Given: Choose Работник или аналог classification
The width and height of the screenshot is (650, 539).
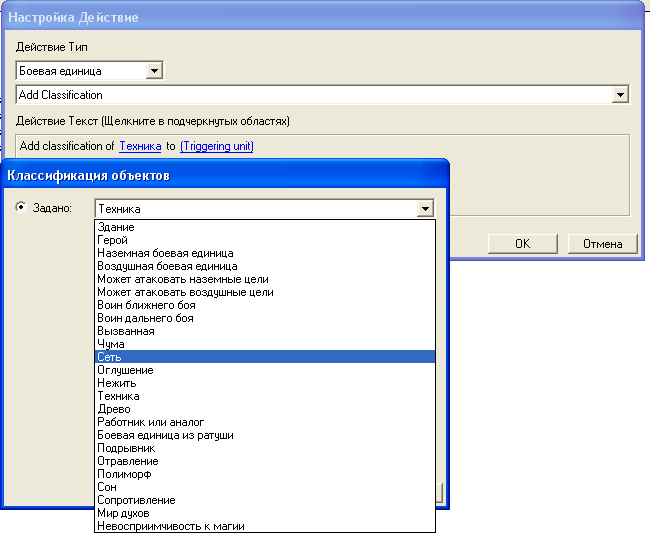Looking at the screenshot, I should [x=265, y=422].
